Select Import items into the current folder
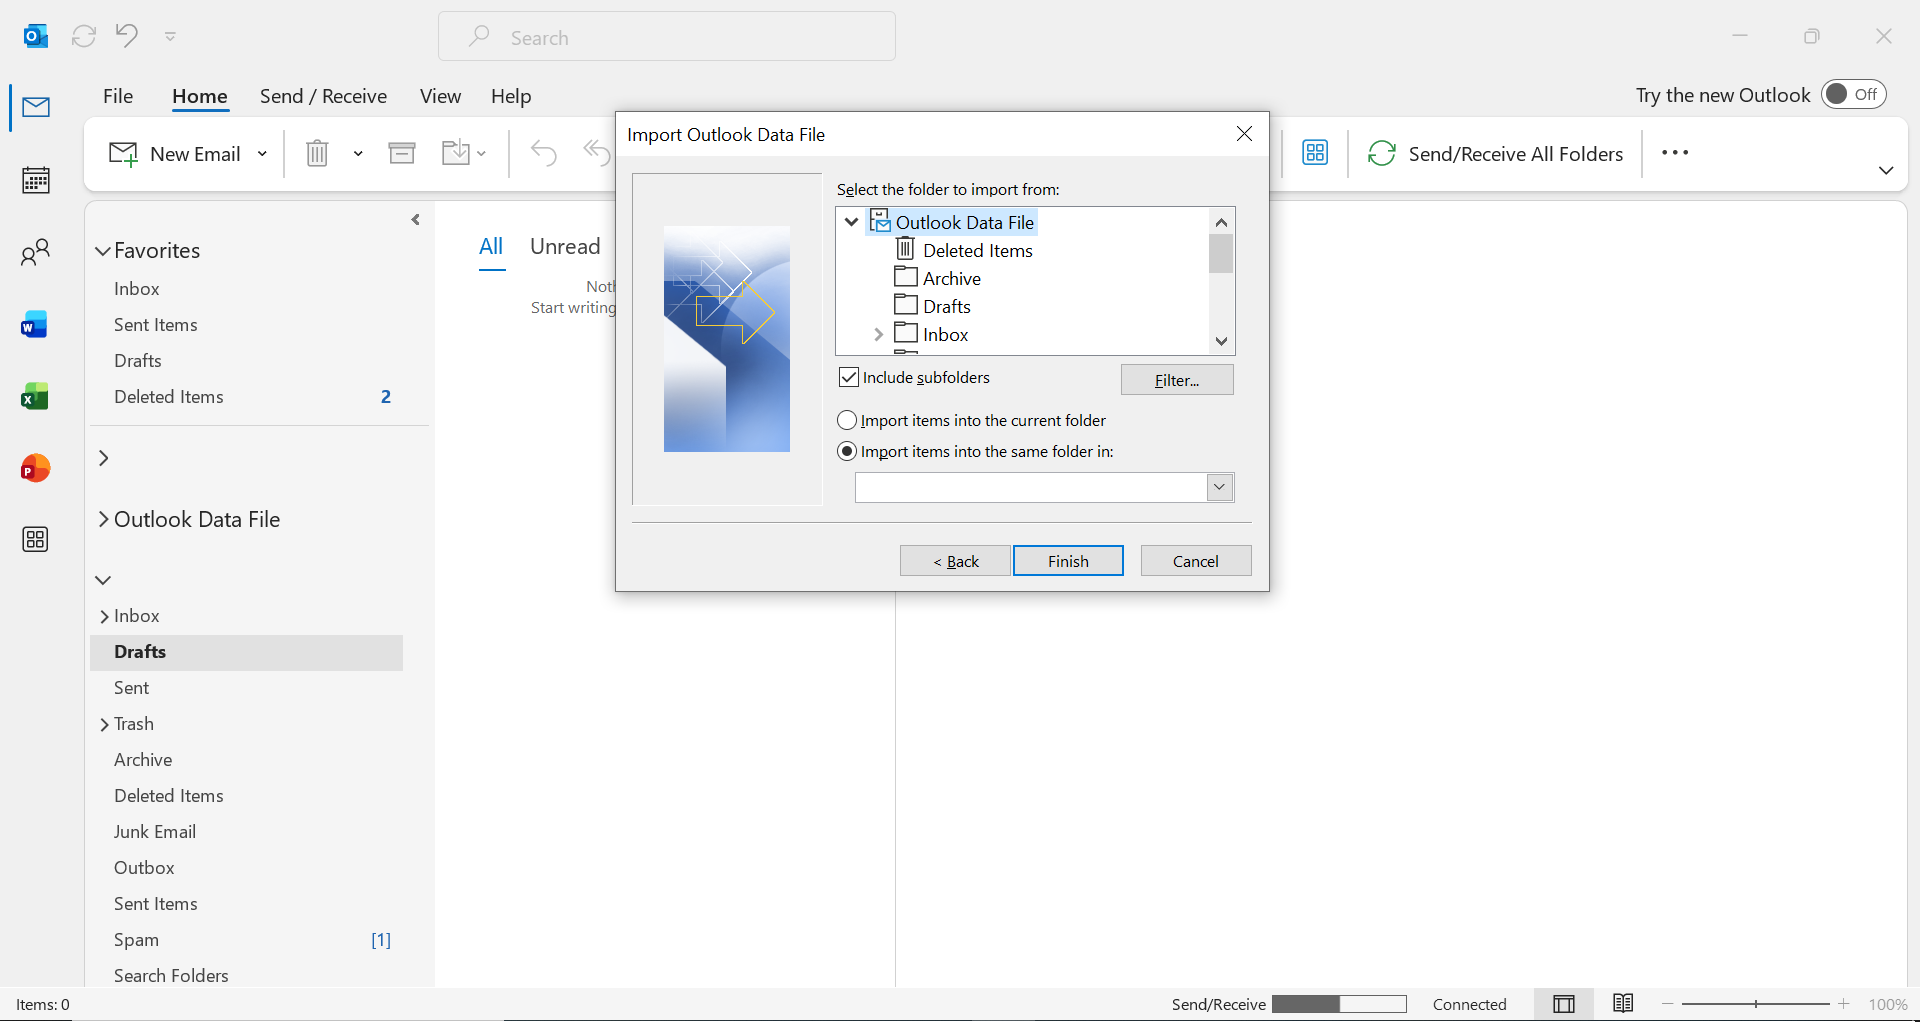 click(x=847, y=420)
